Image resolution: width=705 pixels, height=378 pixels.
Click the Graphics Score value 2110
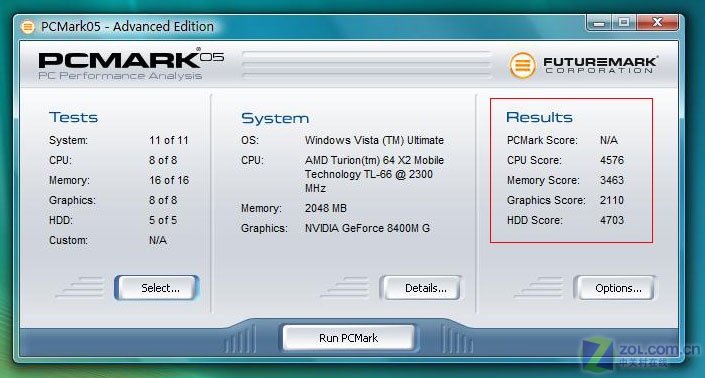611,200
